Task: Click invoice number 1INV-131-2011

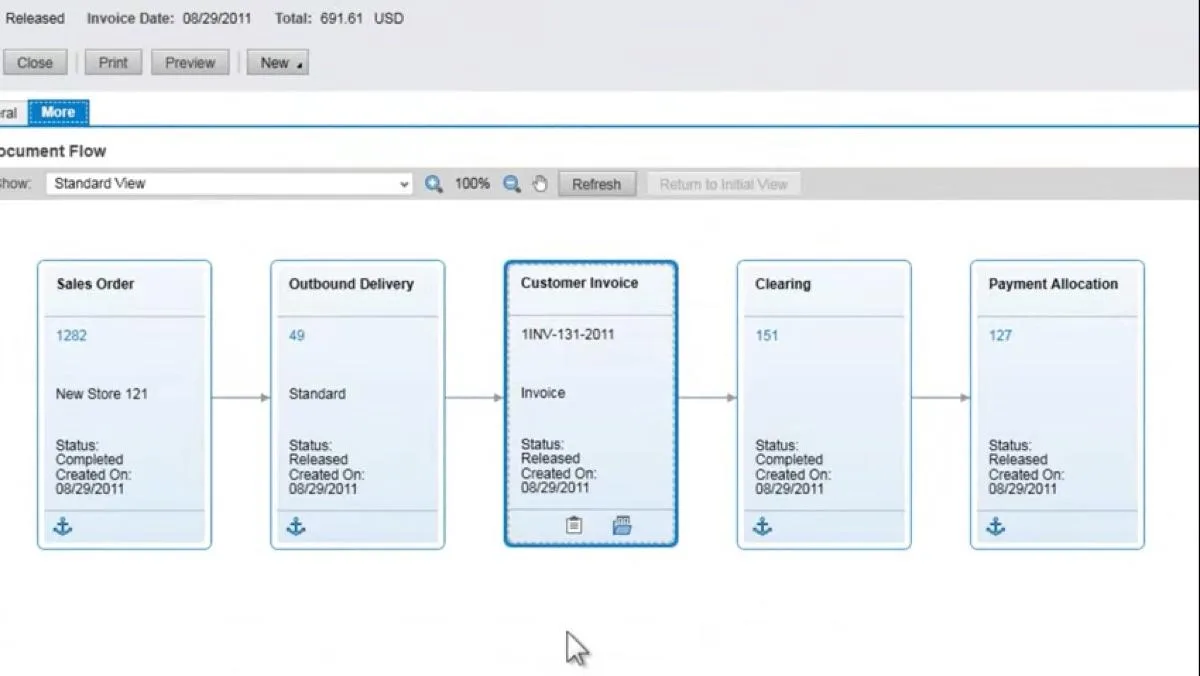Action: [x=568, y=335]
